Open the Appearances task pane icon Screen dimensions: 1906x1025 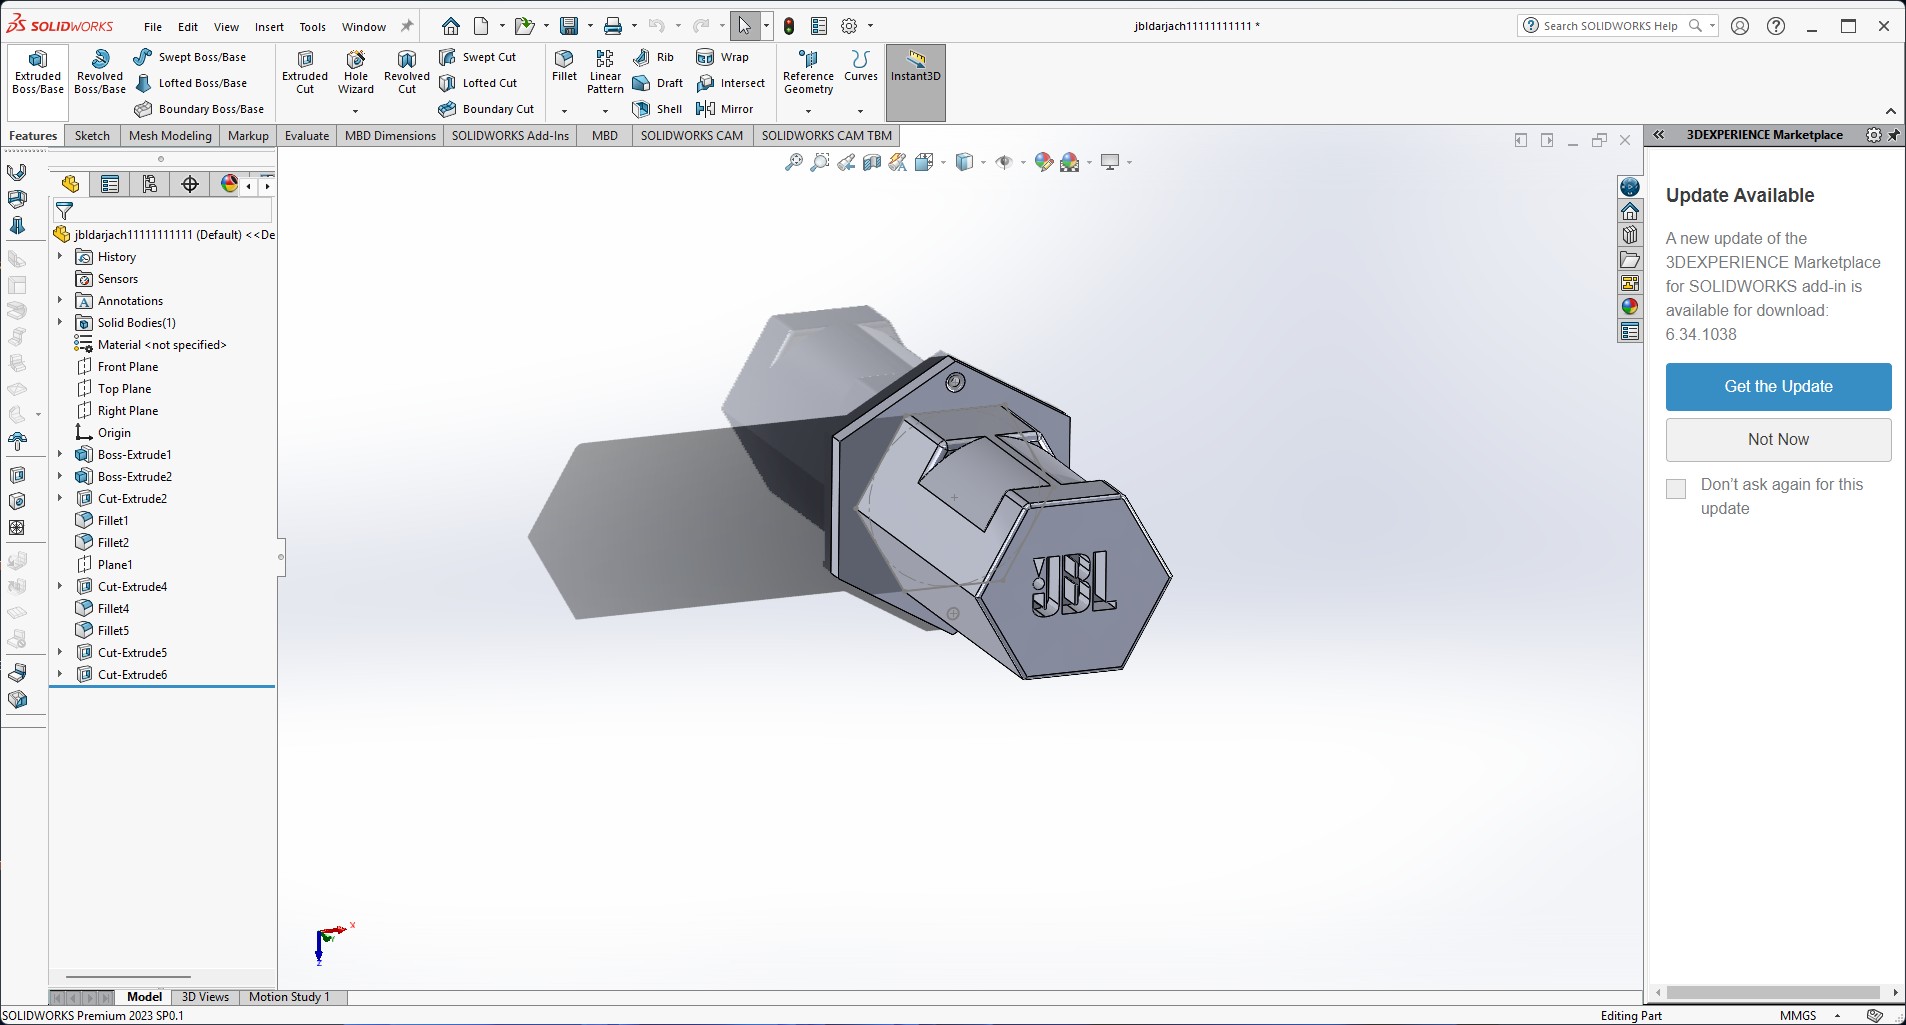pos(1630,307)
